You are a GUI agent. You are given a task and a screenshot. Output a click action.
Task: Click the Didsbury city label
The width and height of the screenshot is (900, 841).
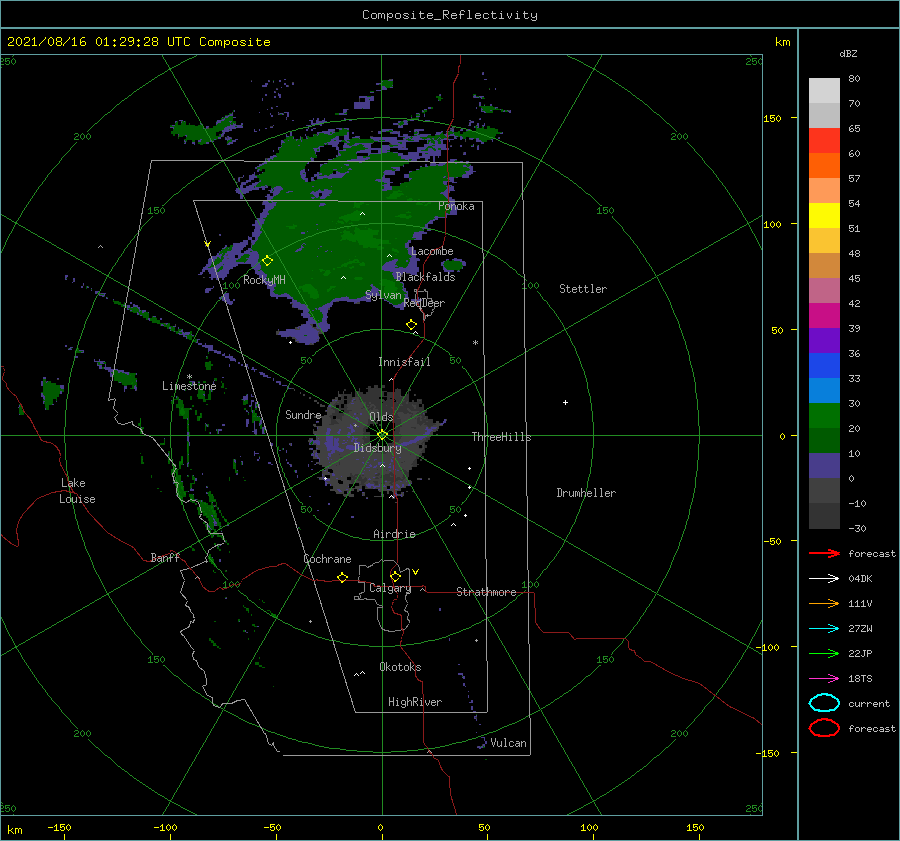tap(377, 448)
